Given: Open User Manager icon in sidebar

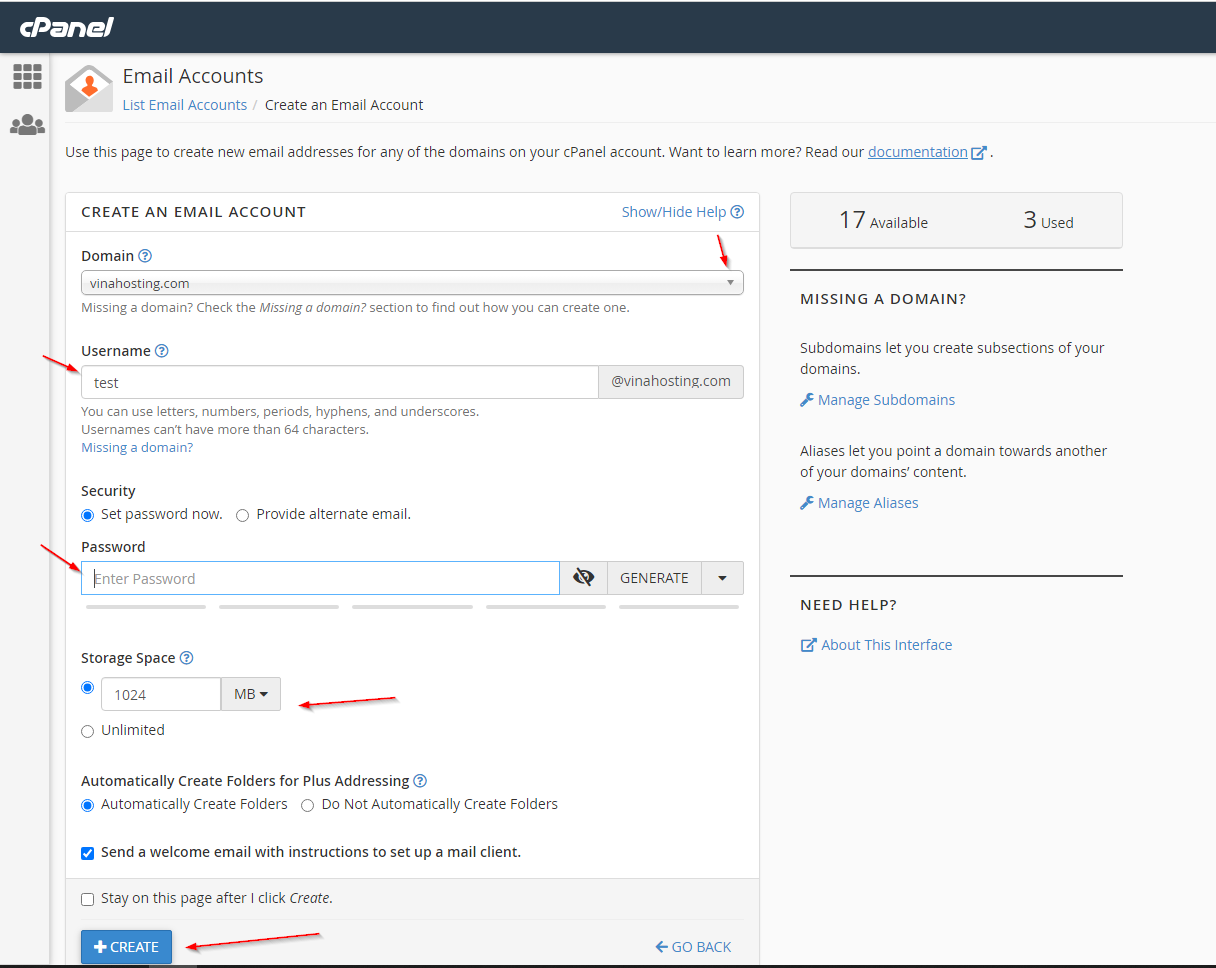Looking at the screenshot, I should click(27, 126).
